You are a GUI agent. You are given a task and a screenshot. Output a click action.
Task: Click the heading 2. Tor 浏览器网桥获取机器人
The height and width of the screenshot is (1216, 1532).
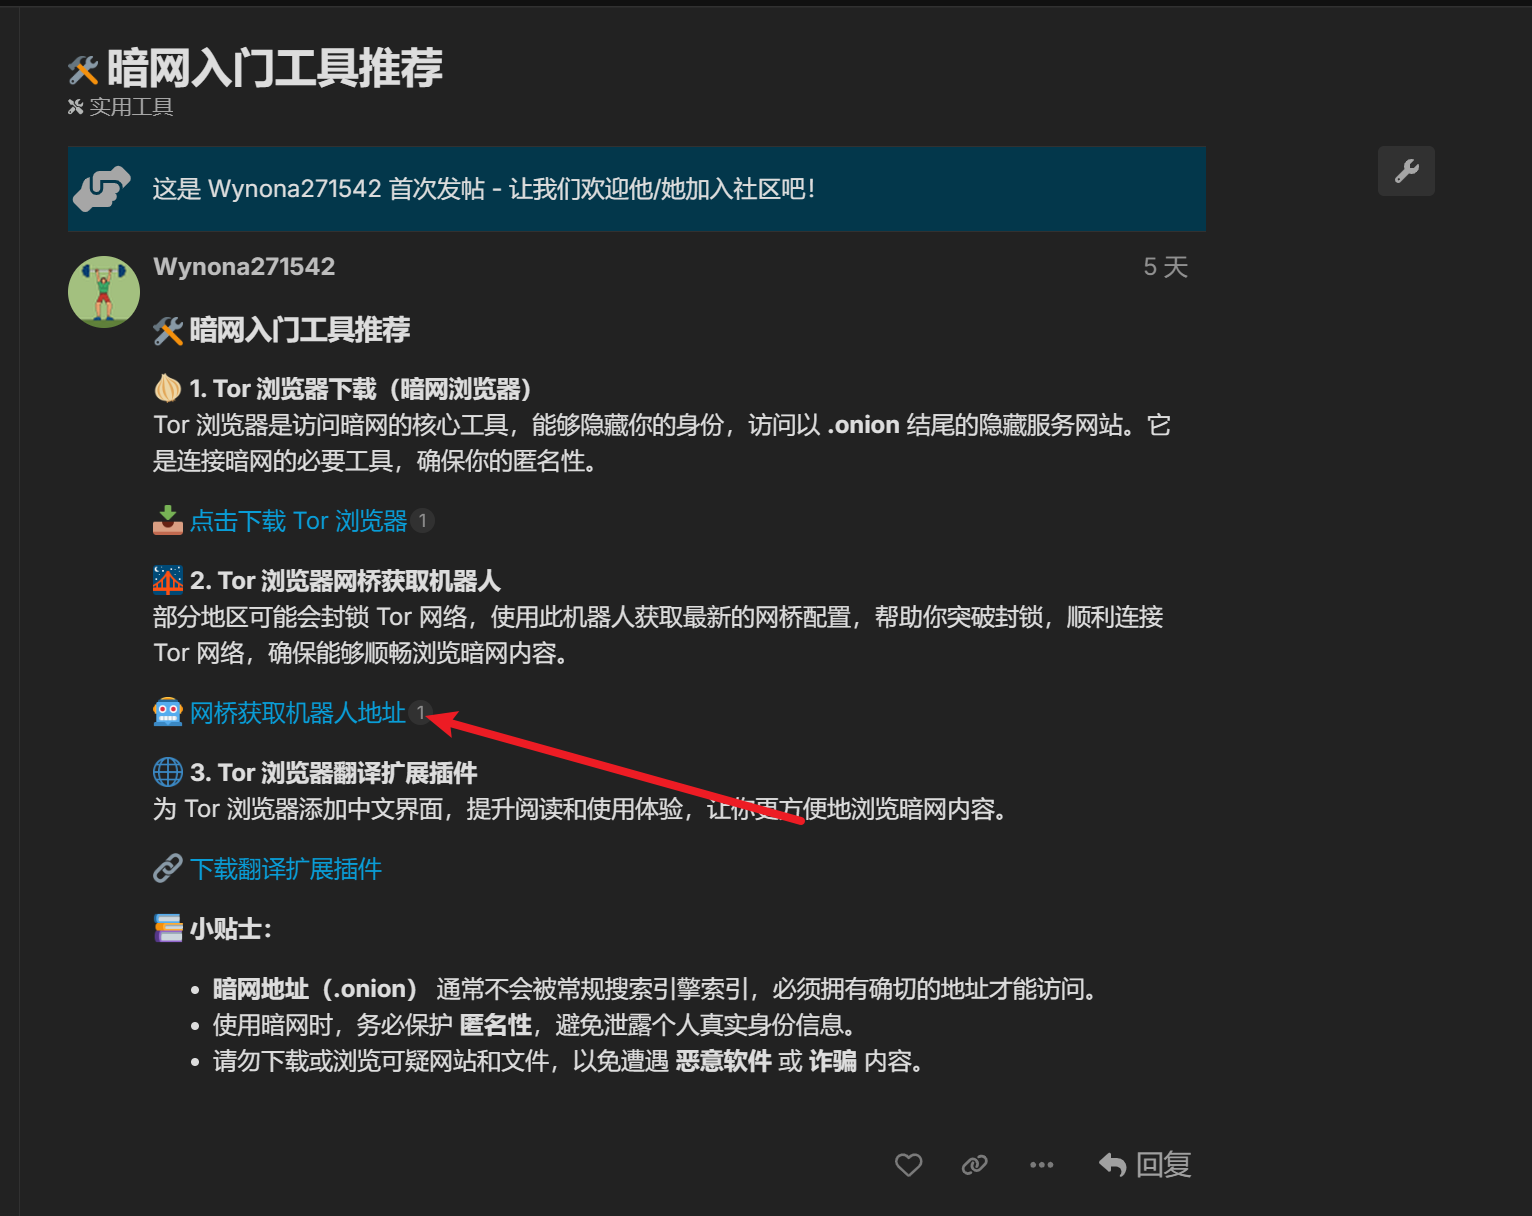point(345,581)
